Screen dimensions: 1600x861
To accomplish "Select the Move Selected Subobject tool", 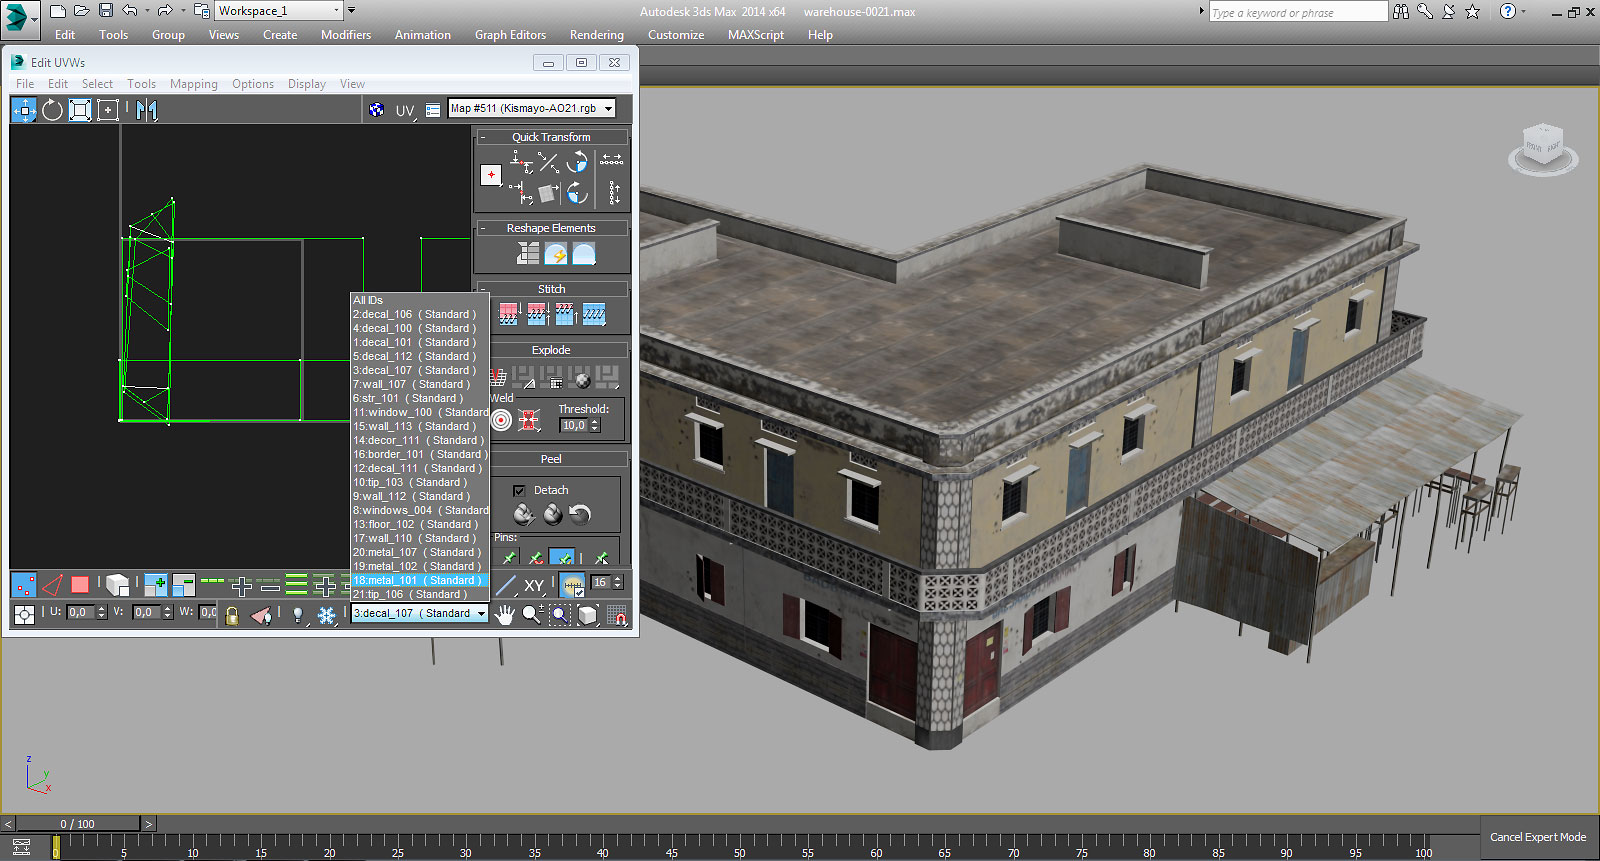I will 24,110.
